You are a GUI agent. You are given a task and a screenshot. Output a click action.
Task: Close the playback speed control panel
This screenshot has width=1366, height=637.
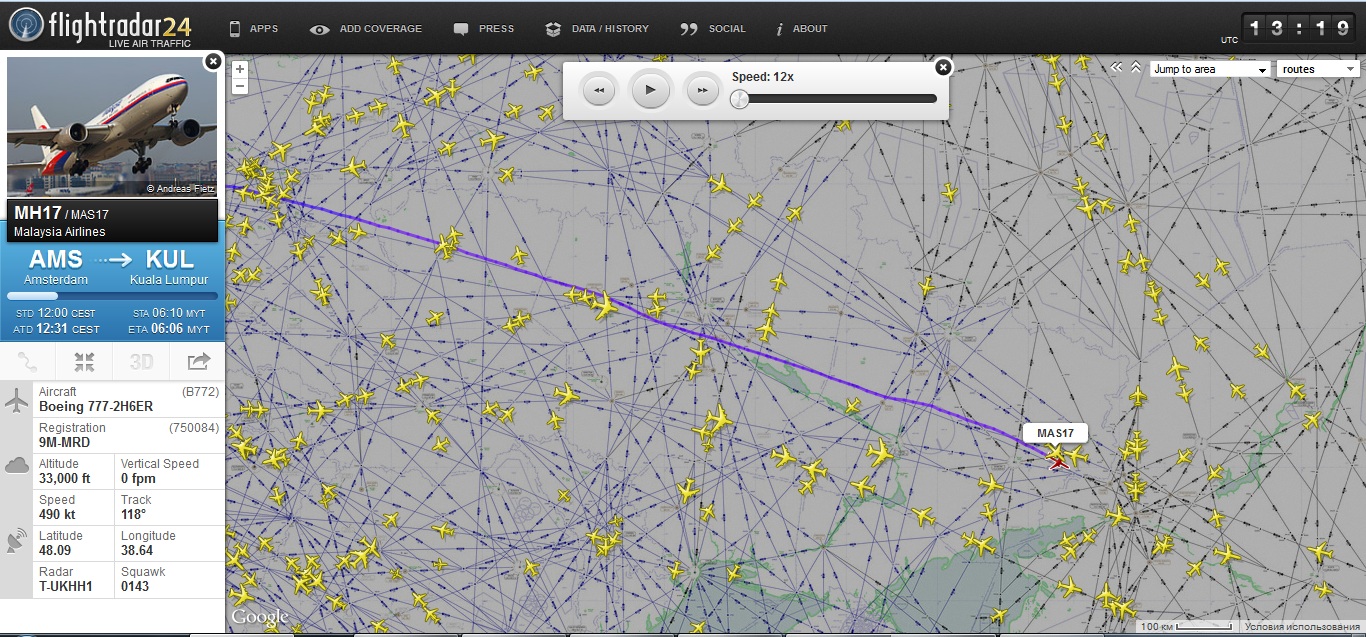(x=942, y=67)
